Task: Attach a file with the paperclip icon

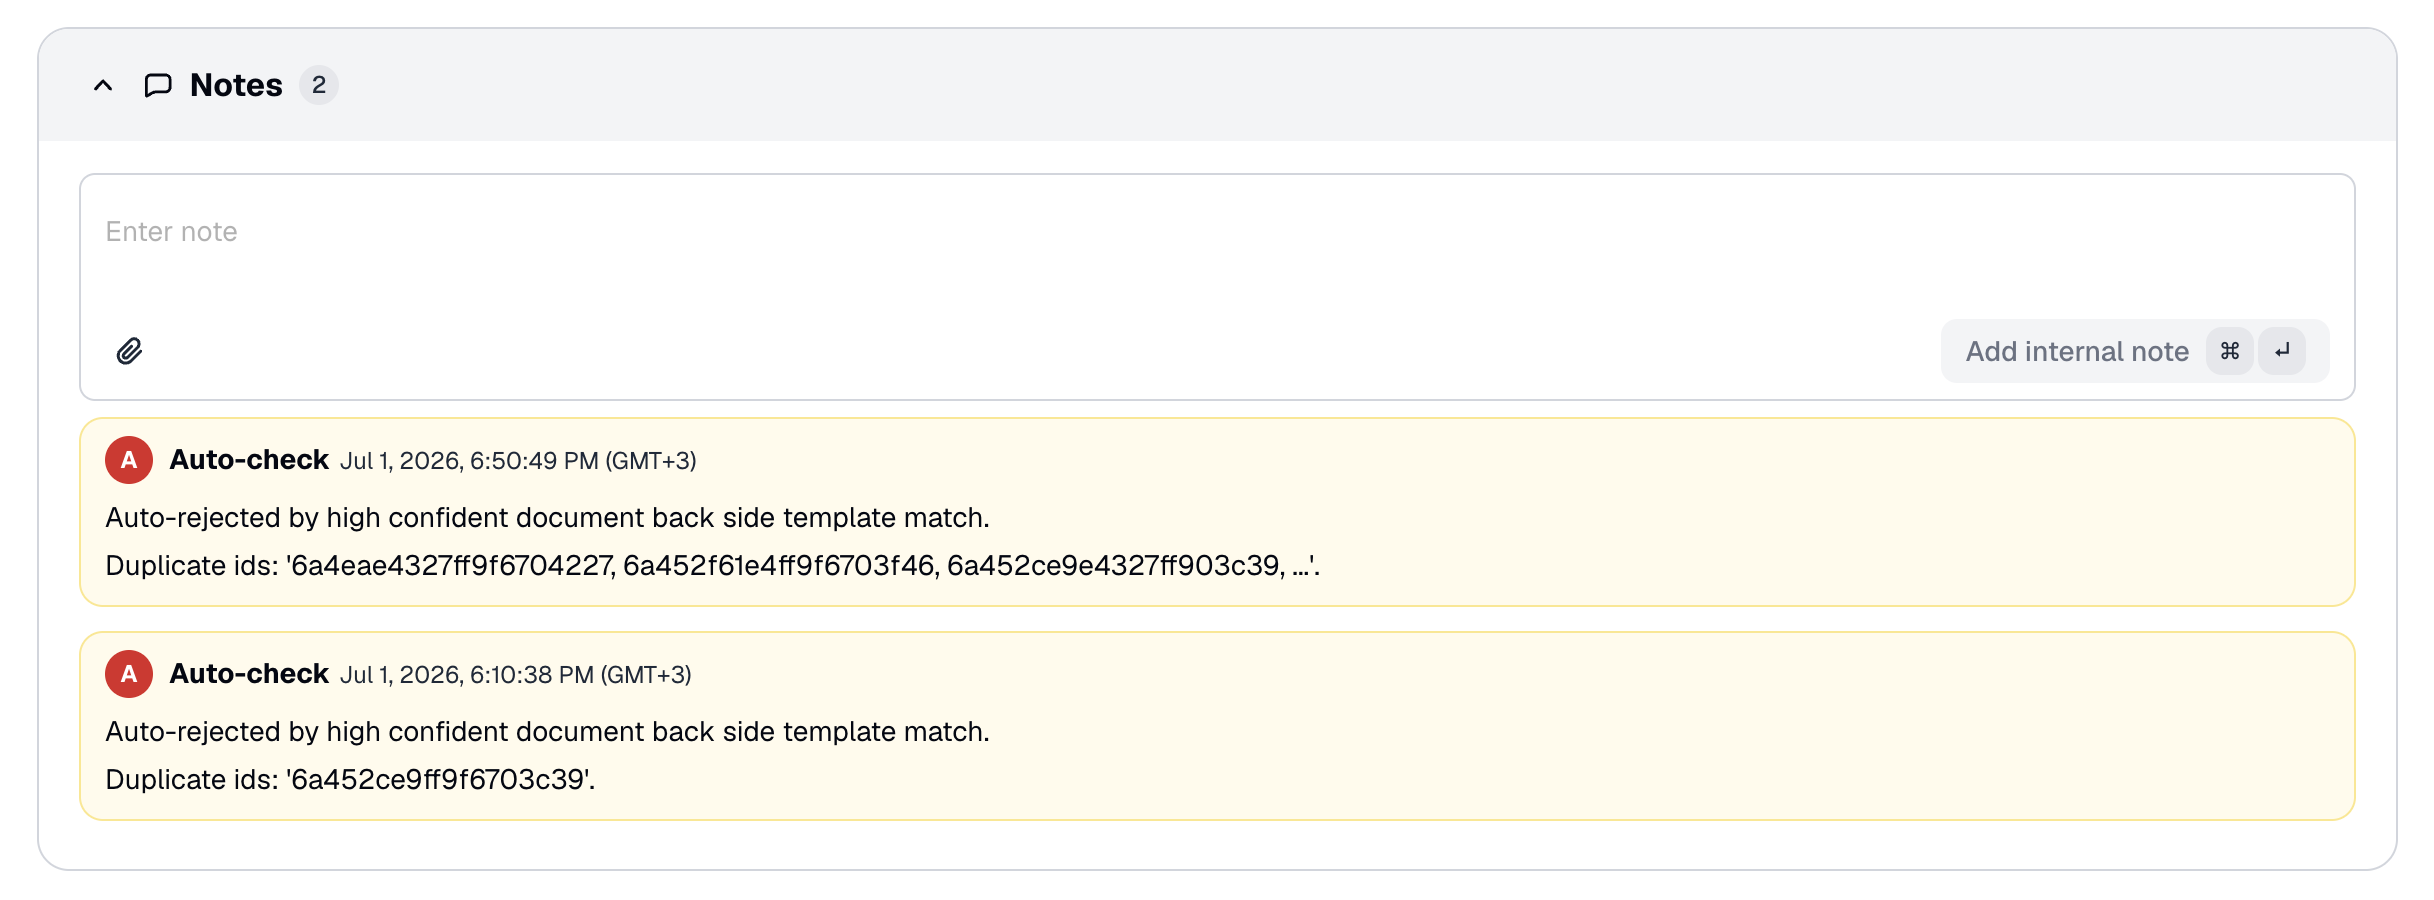Action: (x=130, y=351)
